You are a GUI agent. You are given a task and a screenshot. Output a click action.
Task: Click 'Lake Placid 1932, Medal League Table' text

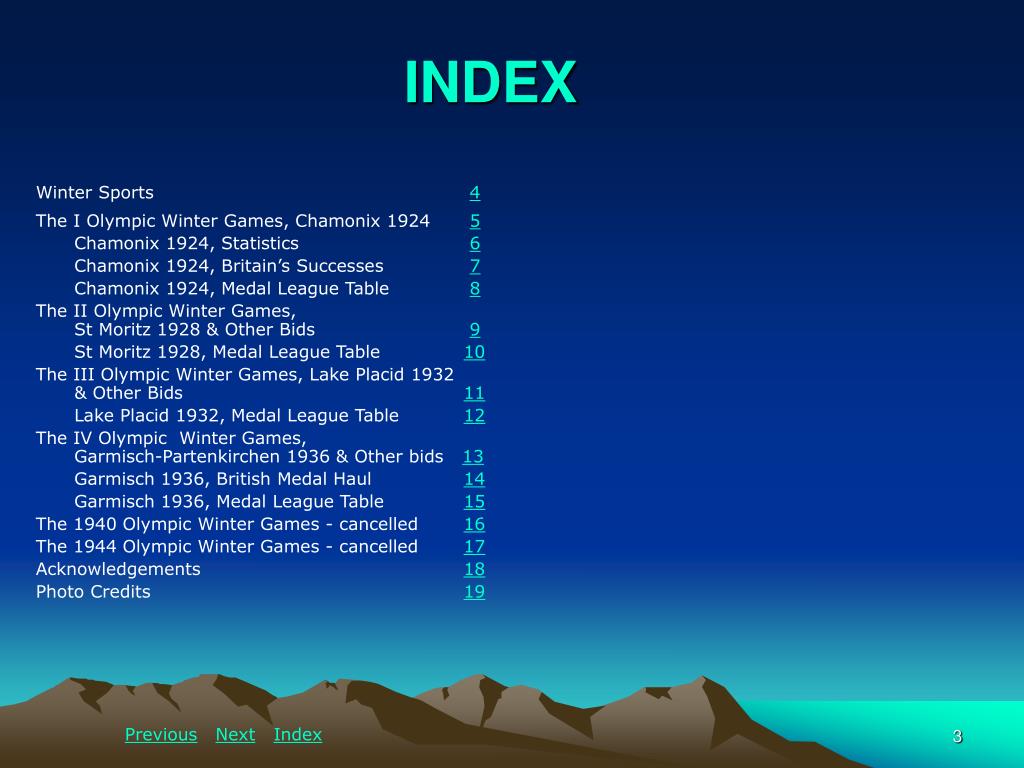[x=236, y=416]
